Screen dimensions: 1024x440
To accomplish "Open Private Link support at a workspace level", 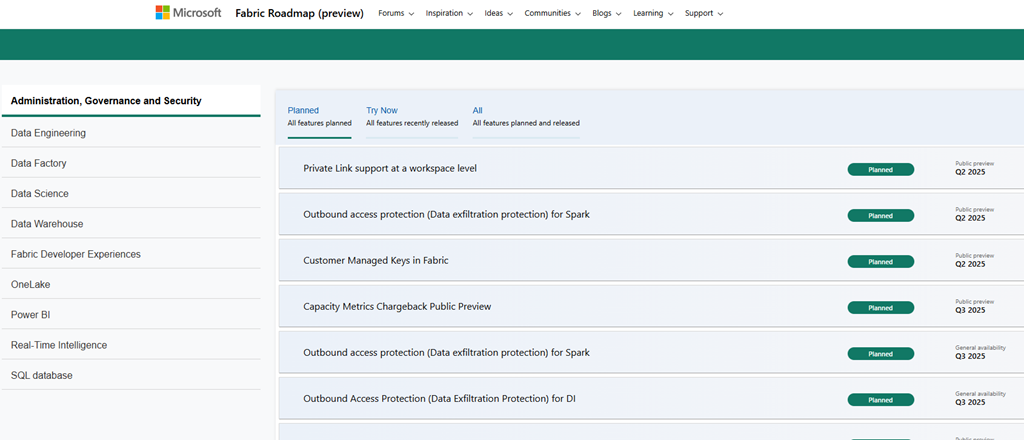I will point(390,168).
